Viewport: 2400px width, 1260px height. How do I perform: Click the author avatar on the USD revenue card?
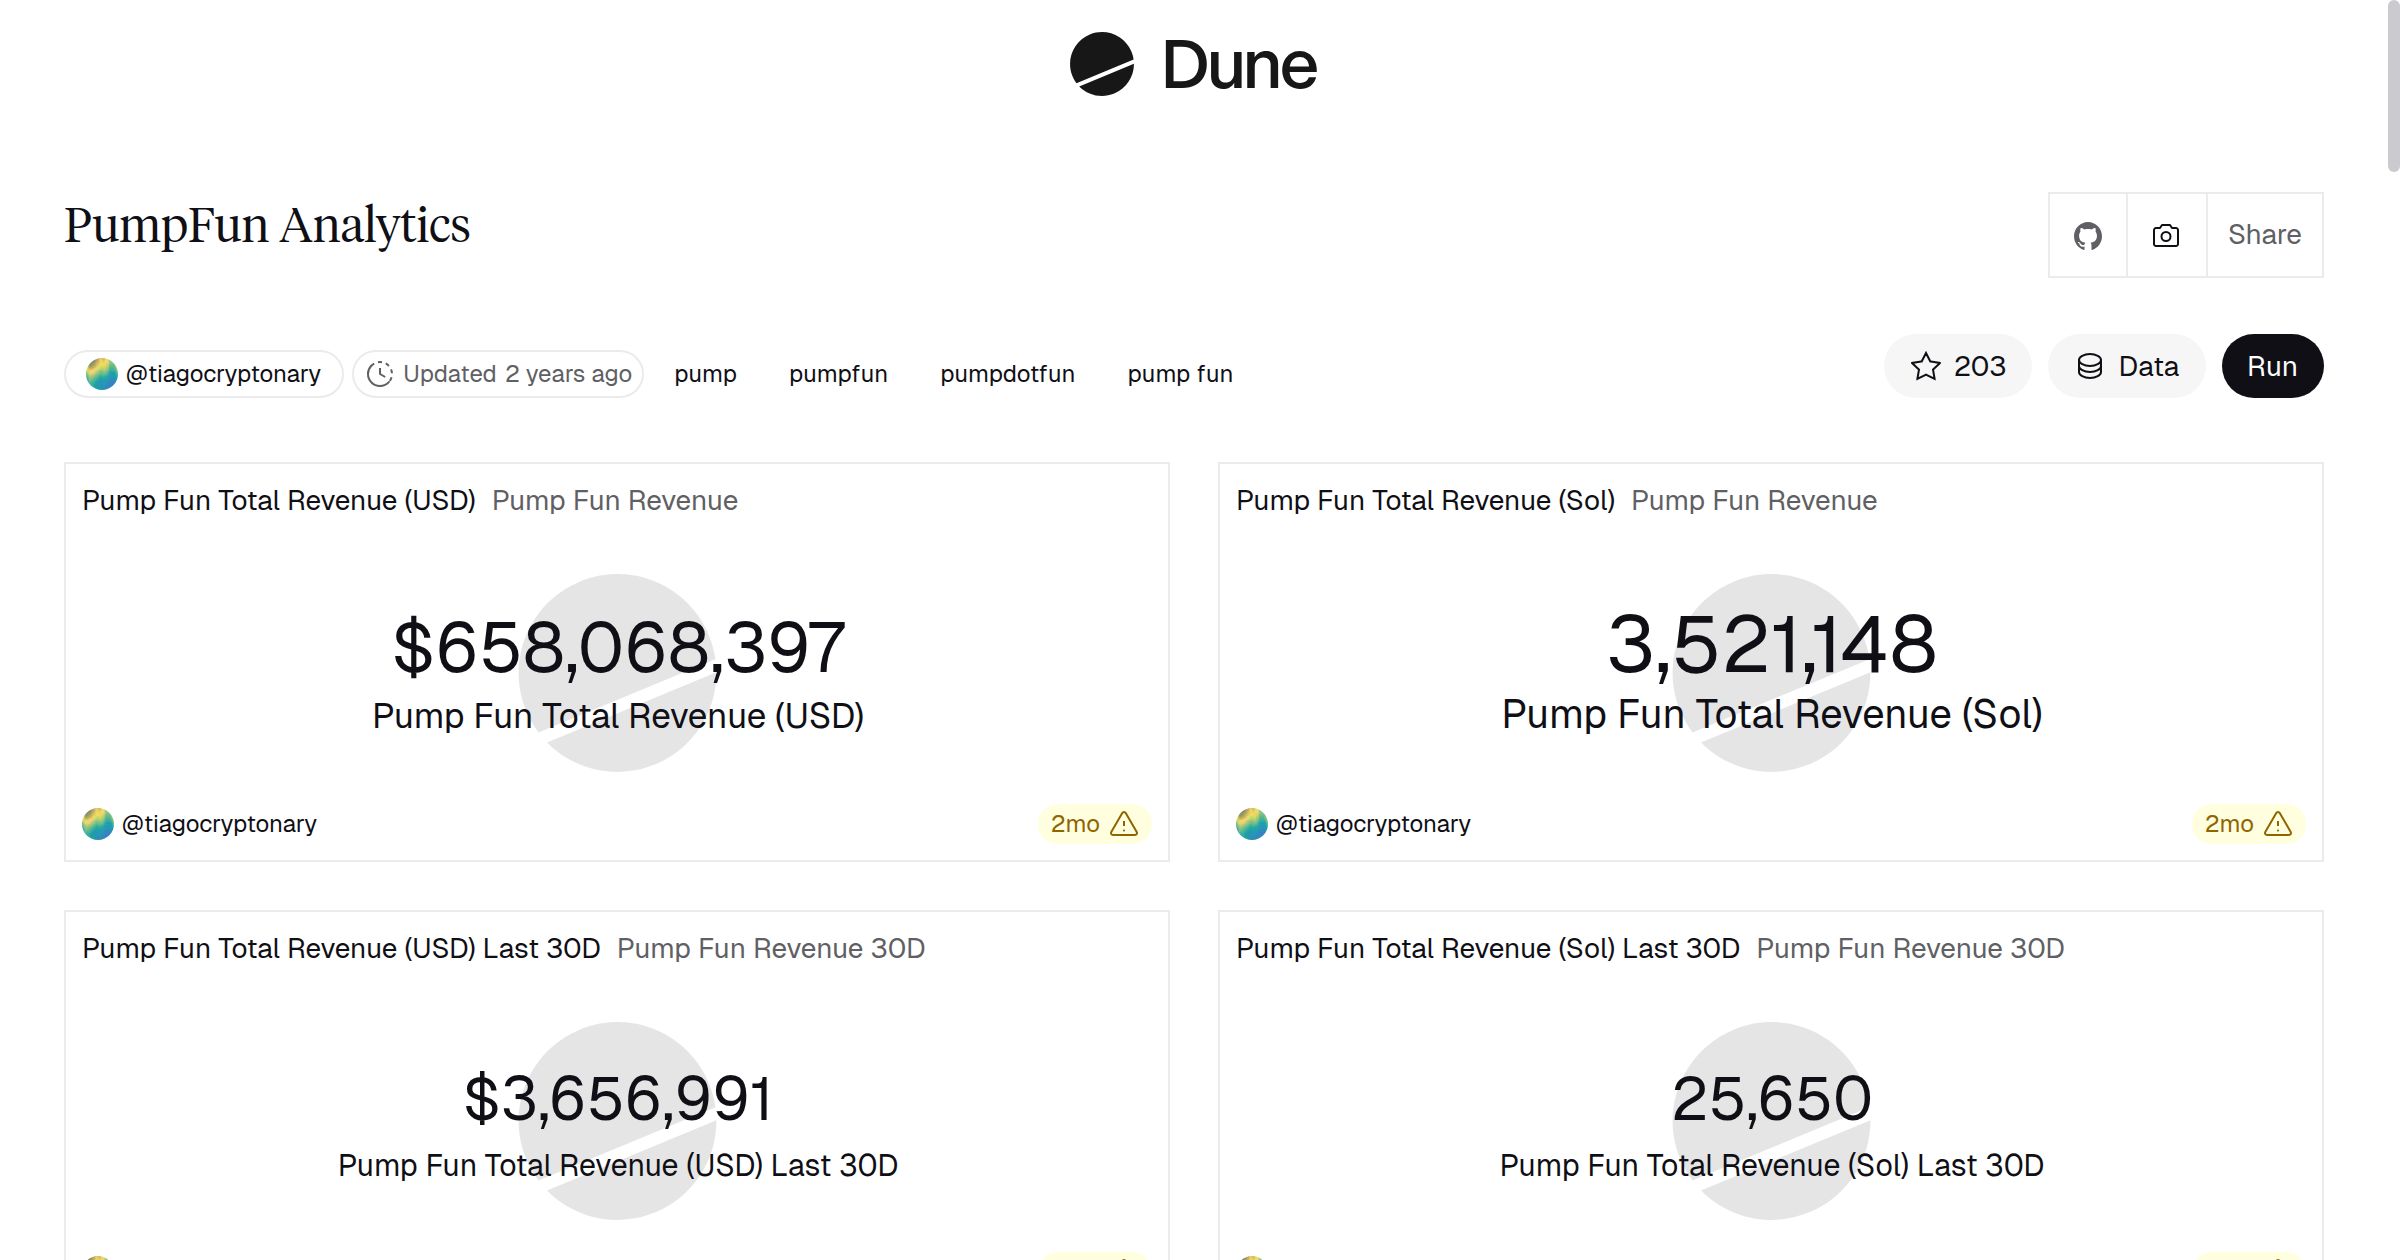(98, 823)
